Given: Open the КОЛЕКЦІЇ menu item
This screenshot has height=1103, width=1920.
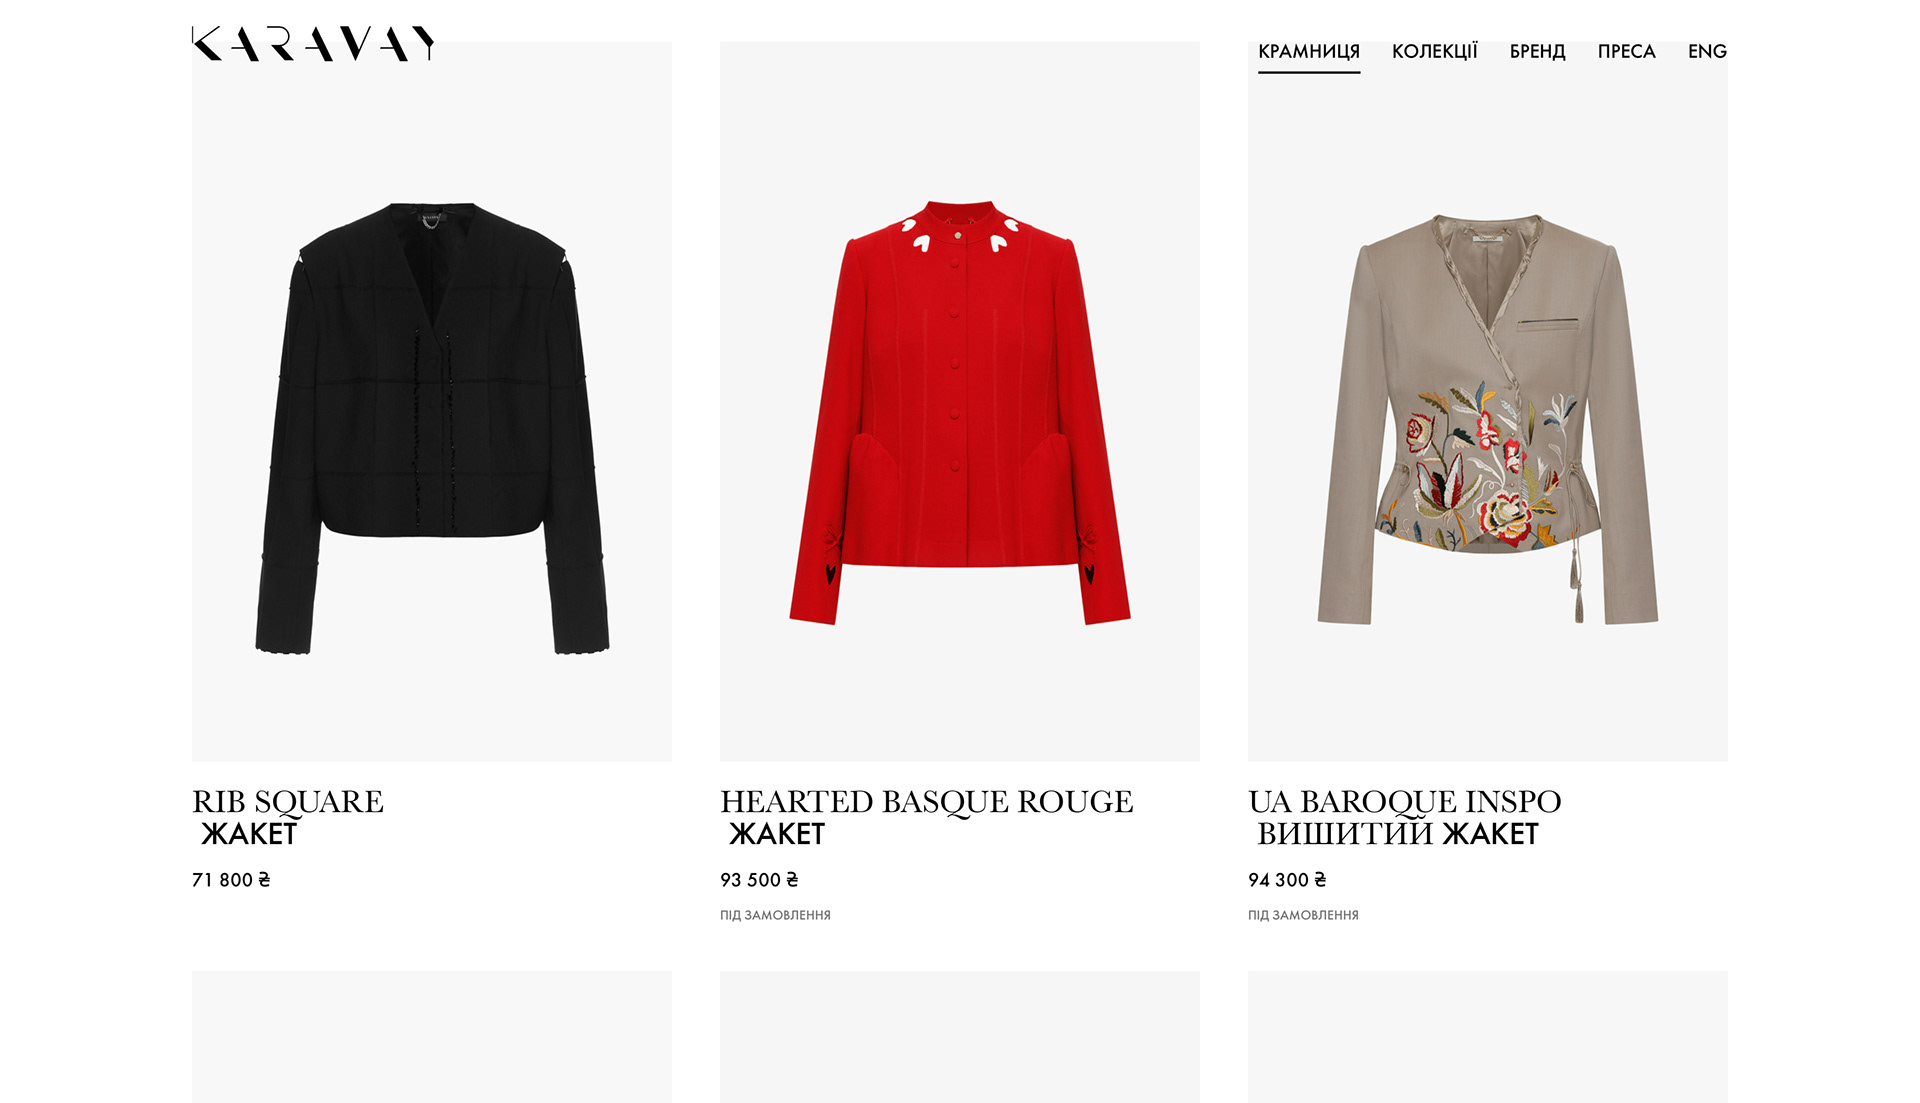Looking at the screenshot, I should coord(1435,51).
